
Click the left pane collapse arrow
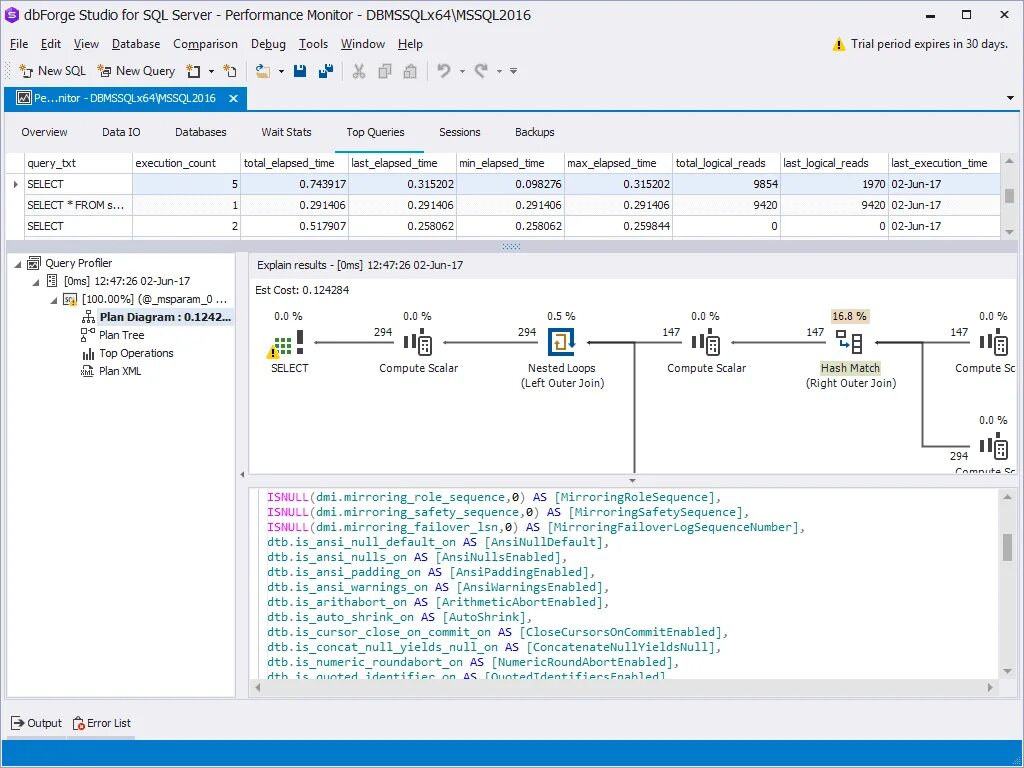tap(242, 475)
